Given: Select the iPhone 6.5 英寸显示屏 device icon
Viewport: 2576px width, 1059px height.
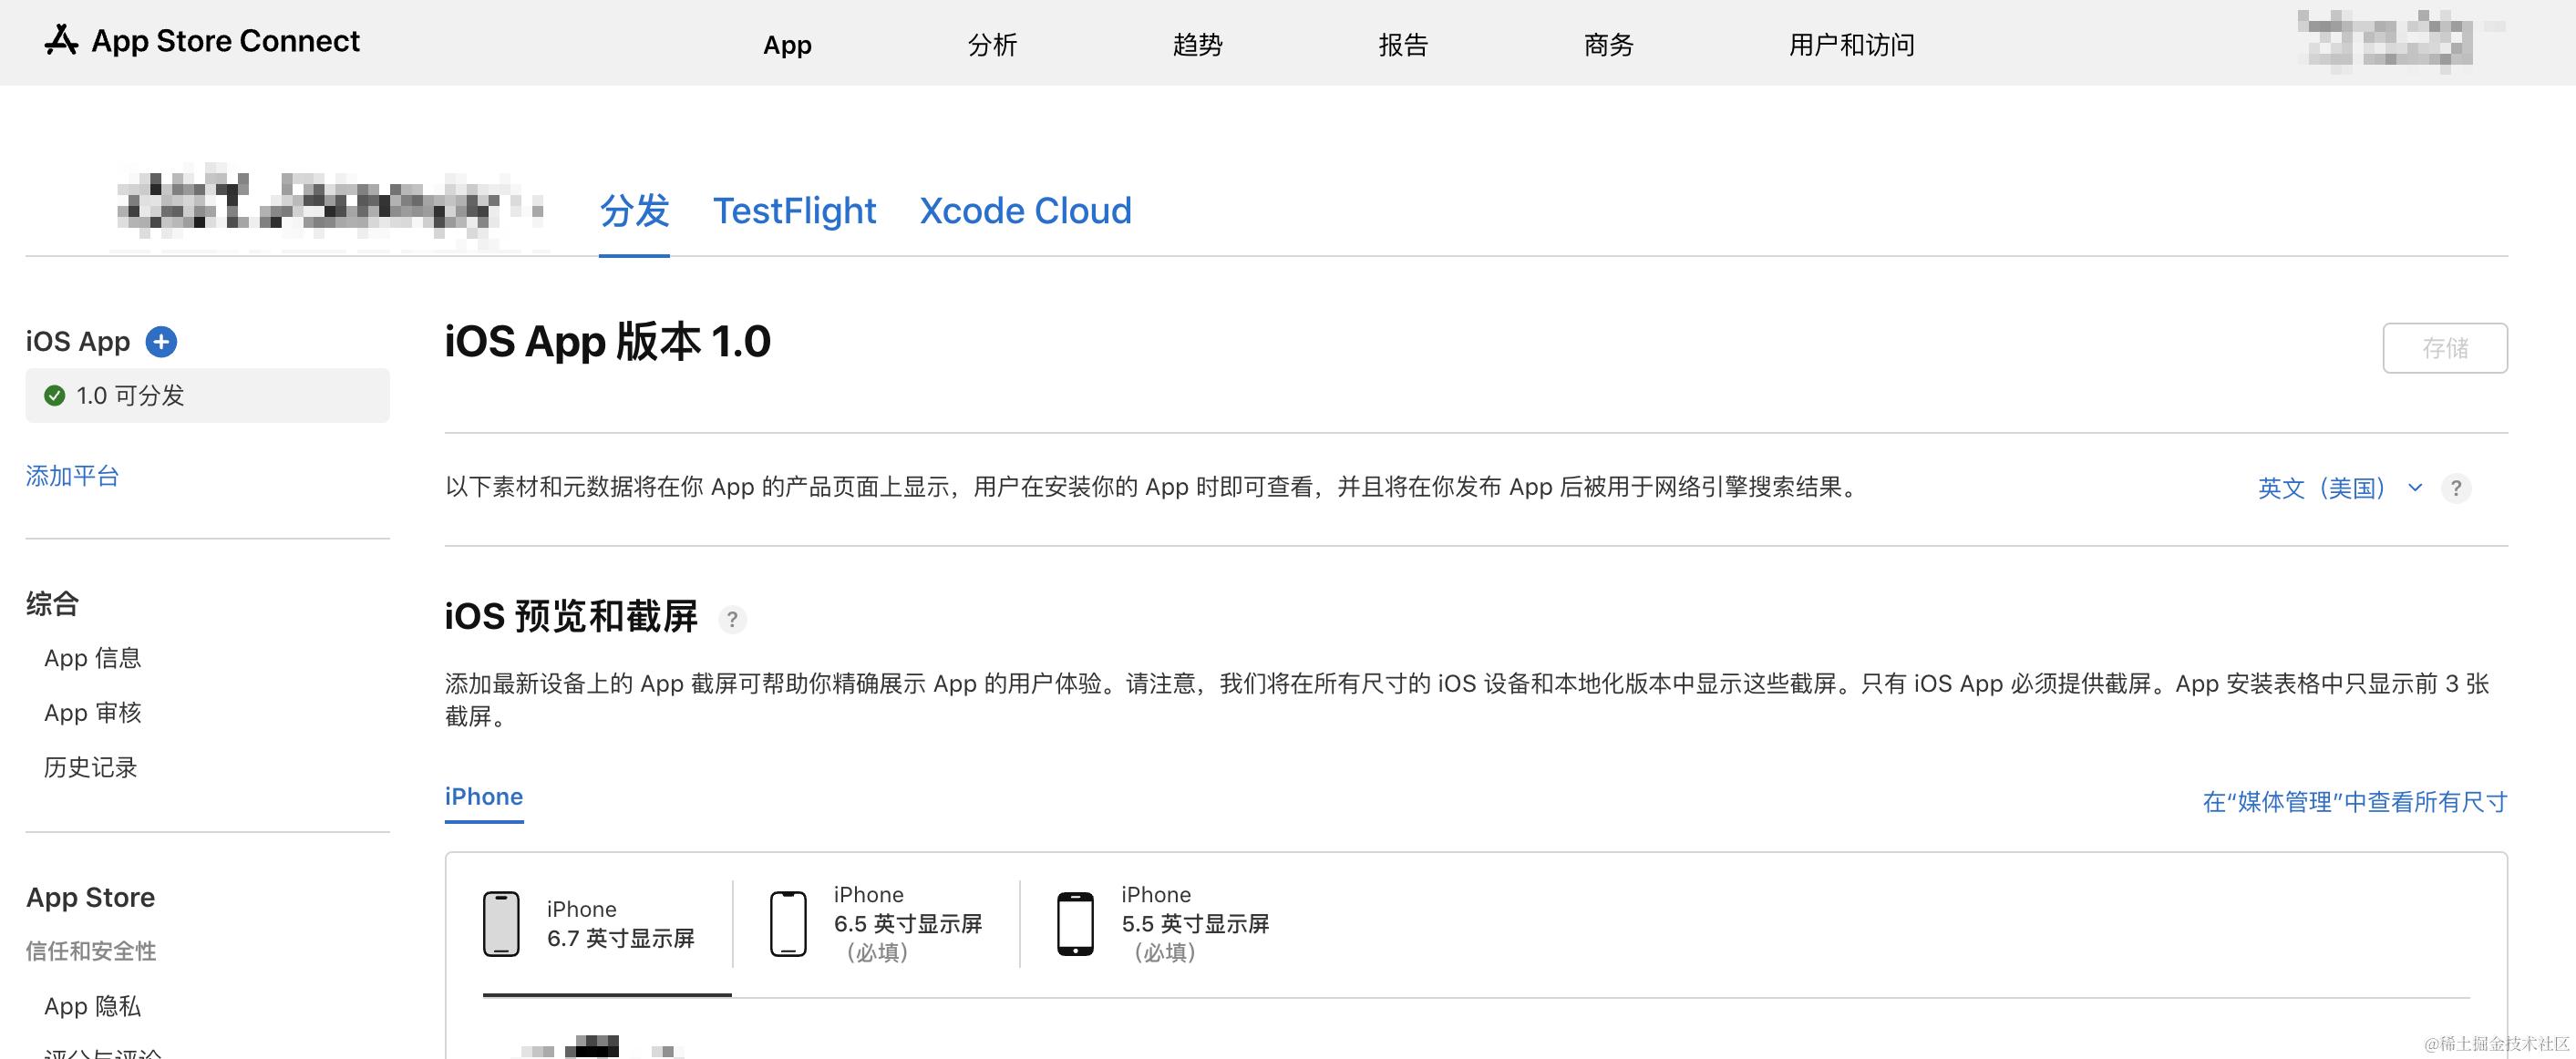Looking at the screenshot, I should click(788, 924).
